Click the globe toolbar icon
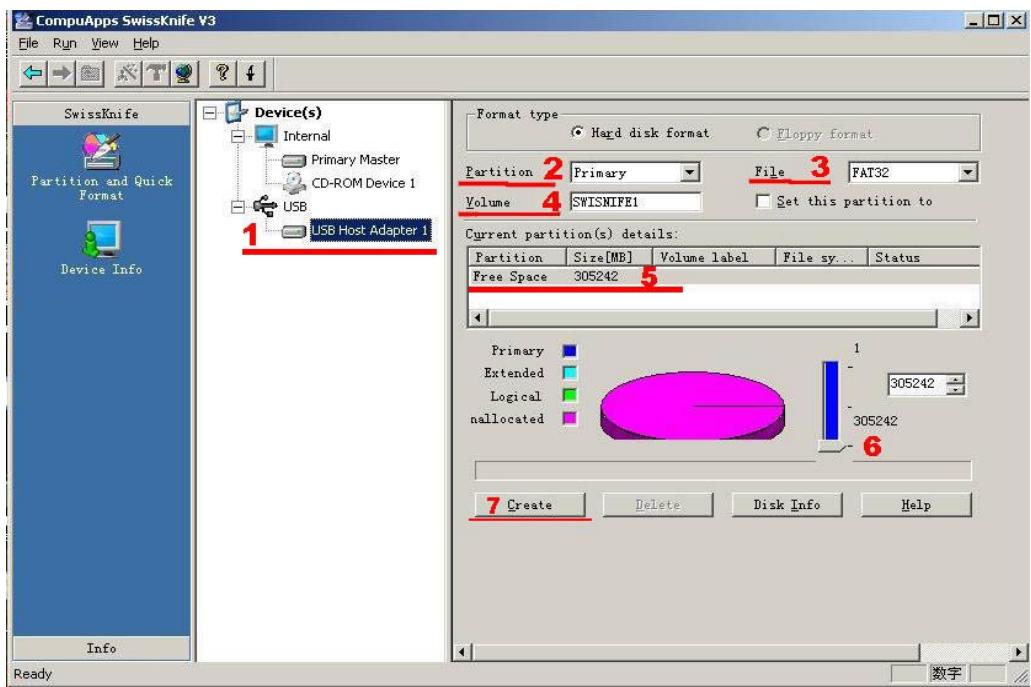This screenshot has width=1031, height=687. [184, 73]
